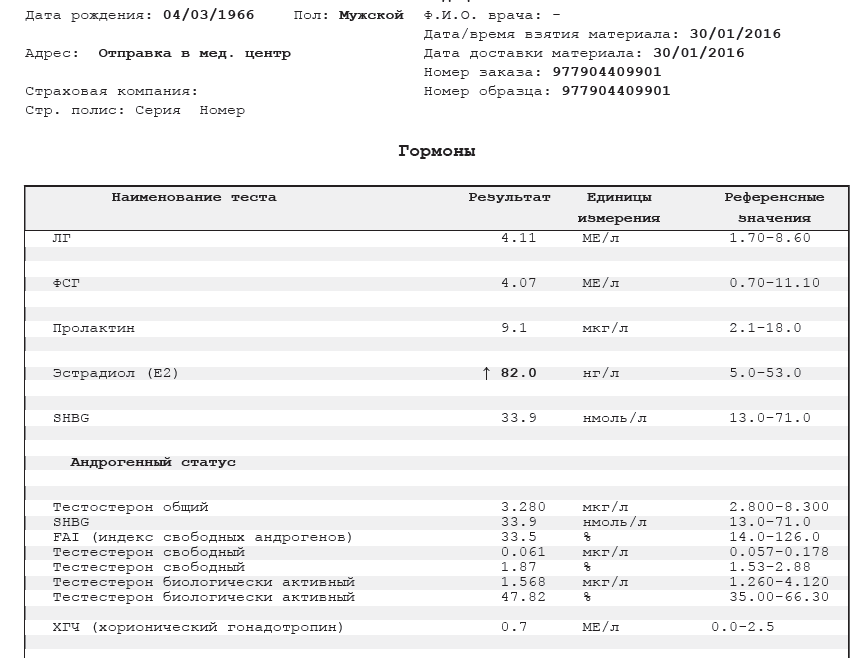Click the reference range 14.0-126.0

774,537
